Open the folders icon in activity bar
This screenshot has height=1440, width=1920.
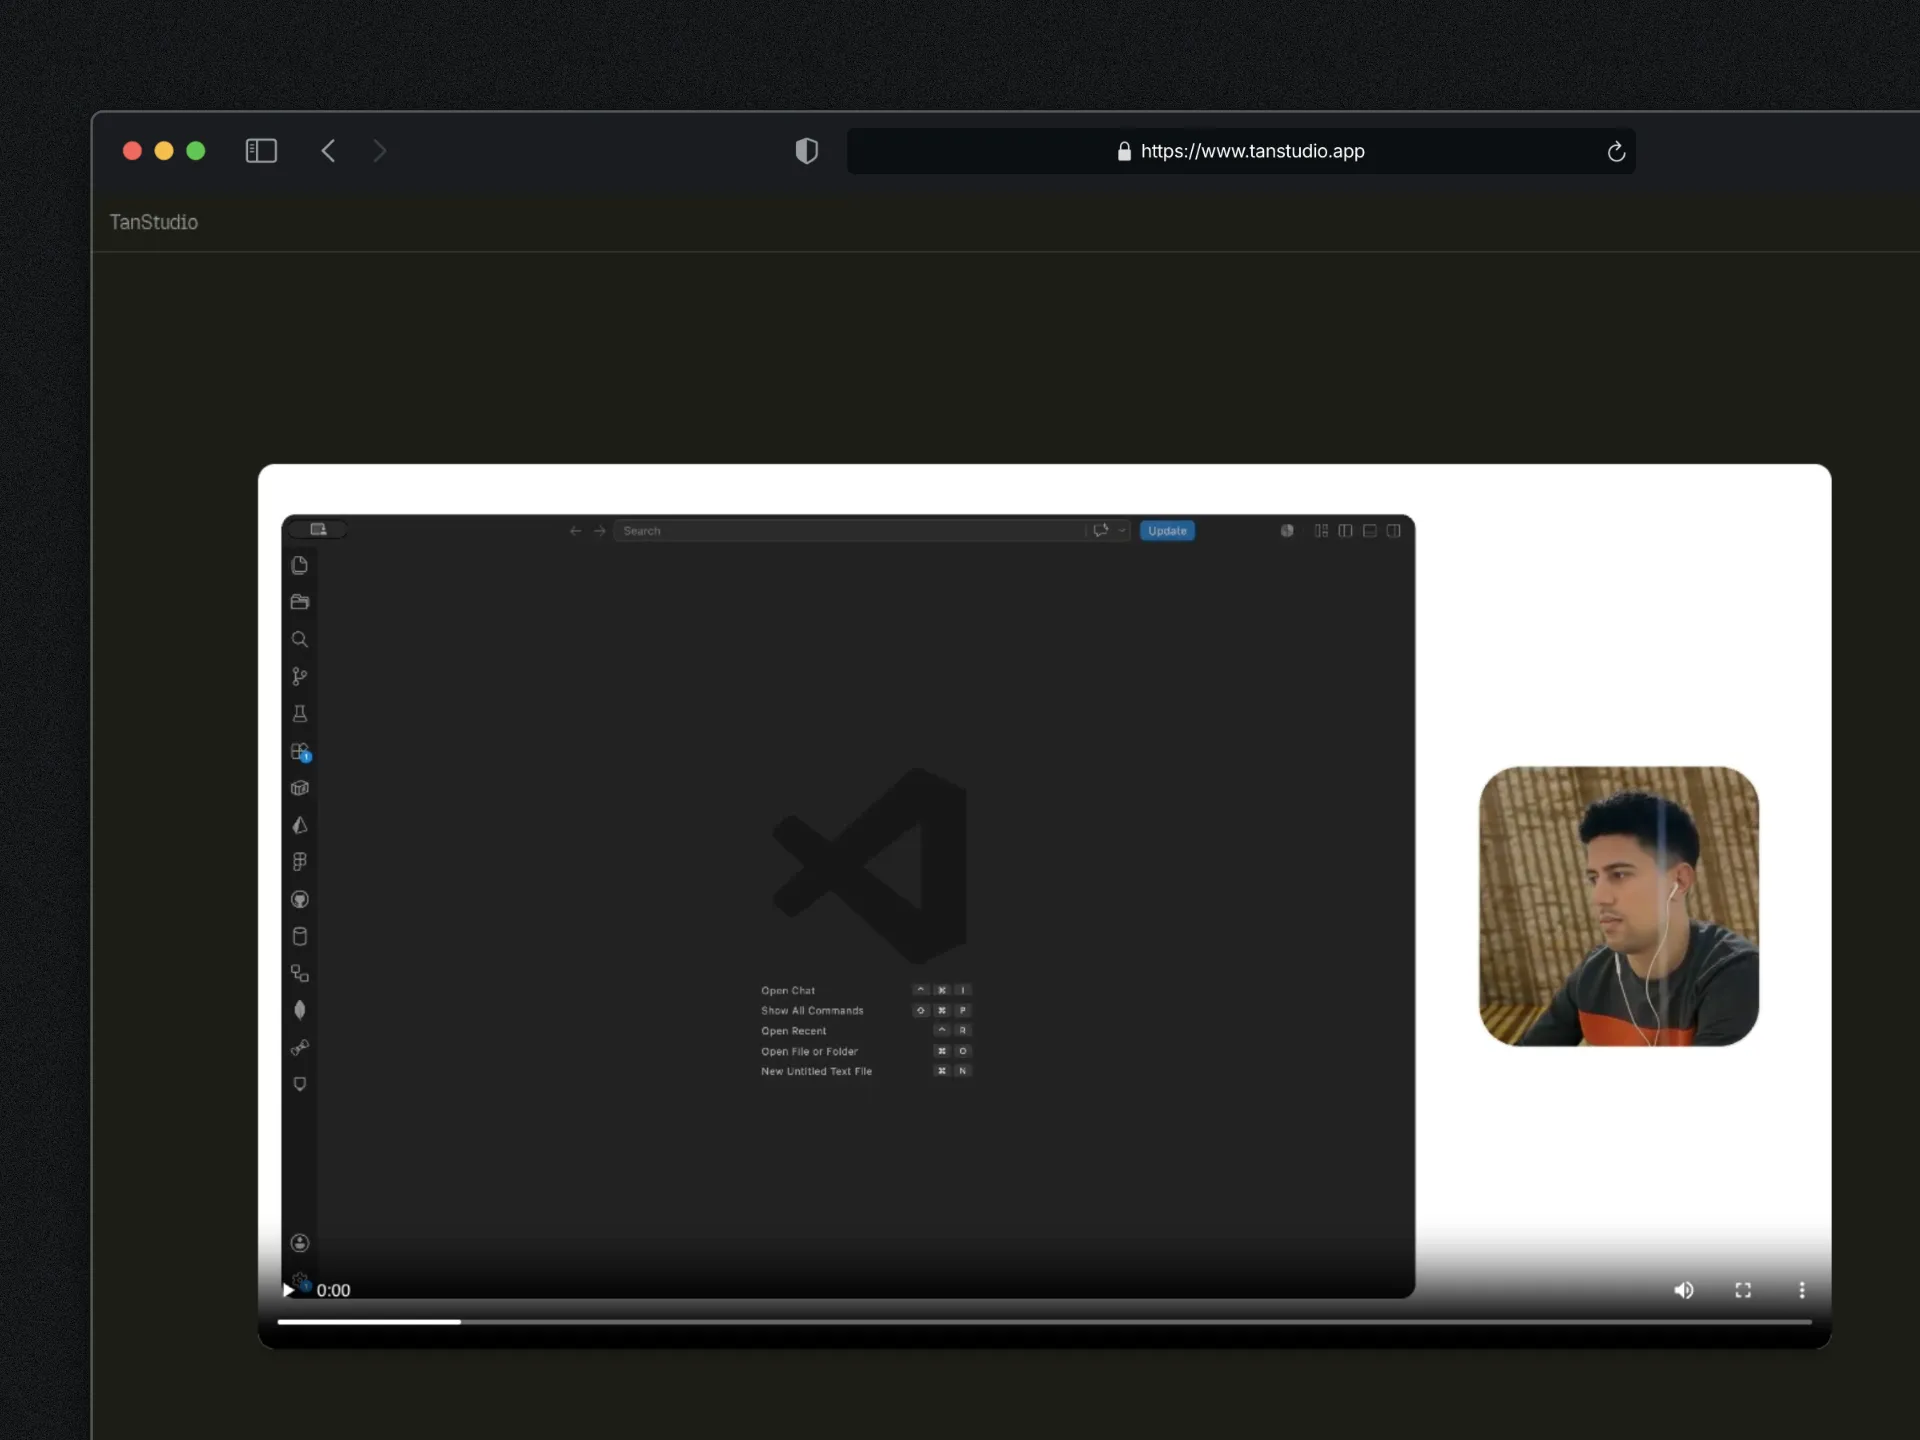299,602
